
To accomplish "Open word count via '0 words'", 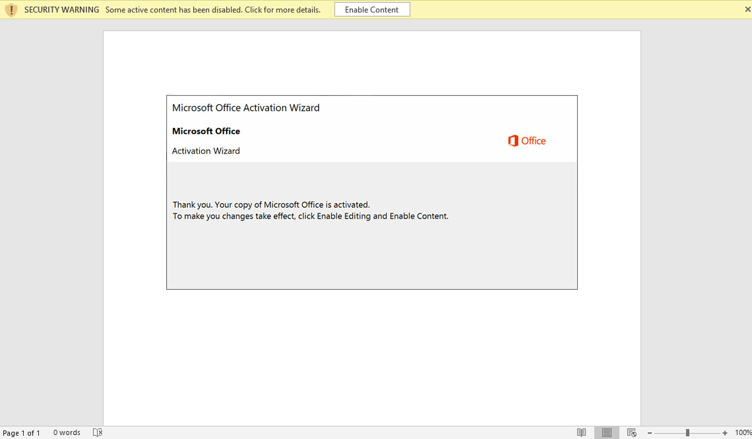I will click(x=67, y=433).
